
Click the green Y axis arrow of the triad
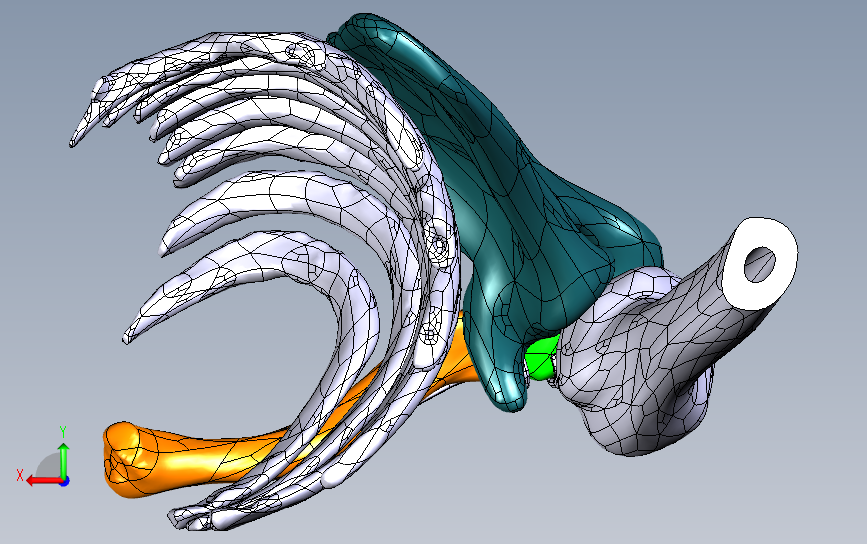(64, 460)
